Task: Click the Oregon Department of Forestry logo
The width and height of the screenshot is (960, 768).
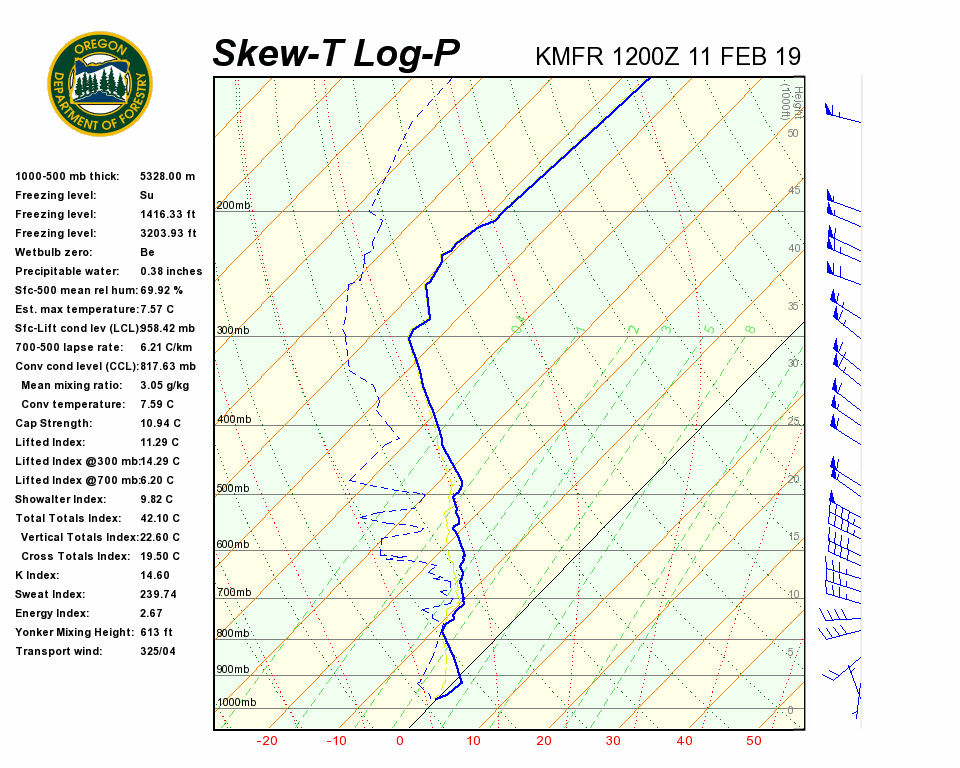Action: pyautogui.click(x=100, y=83)
